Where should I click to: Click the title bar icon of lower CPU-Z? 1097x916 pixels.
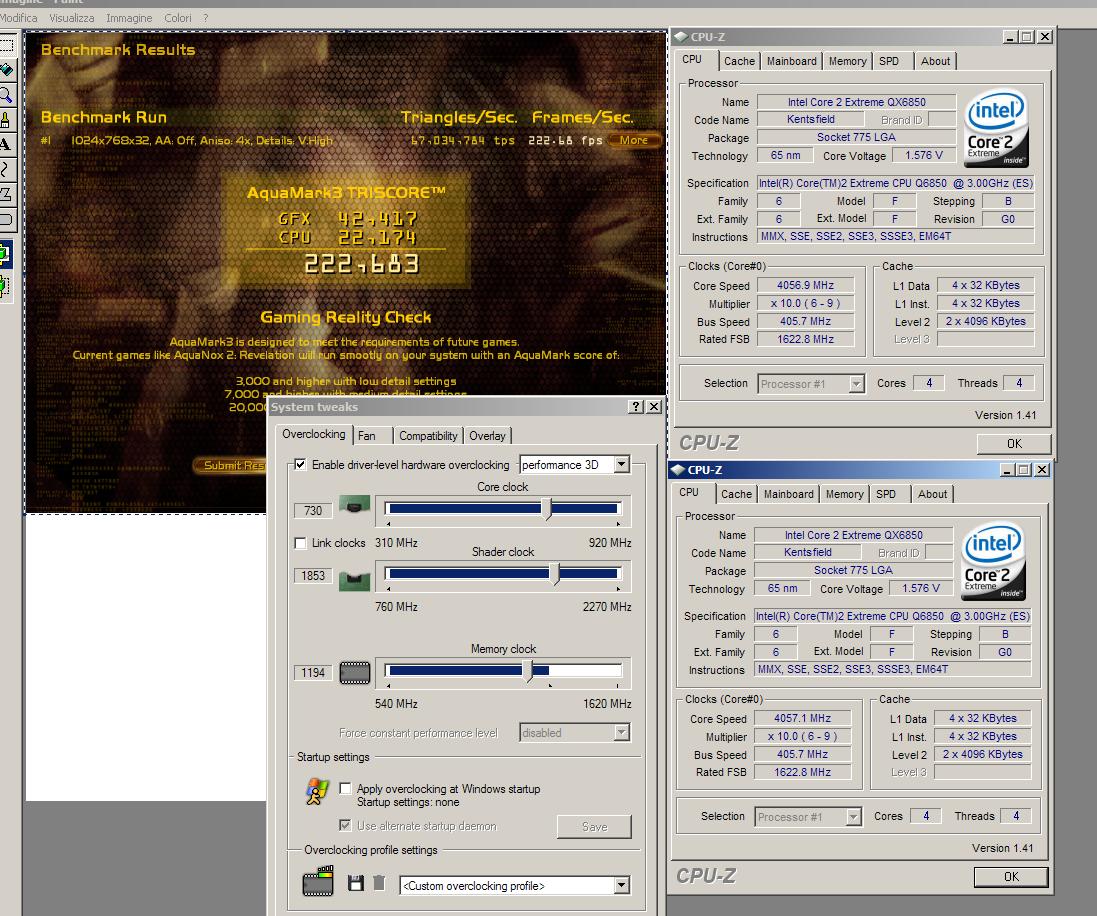[x=678, y=470]
